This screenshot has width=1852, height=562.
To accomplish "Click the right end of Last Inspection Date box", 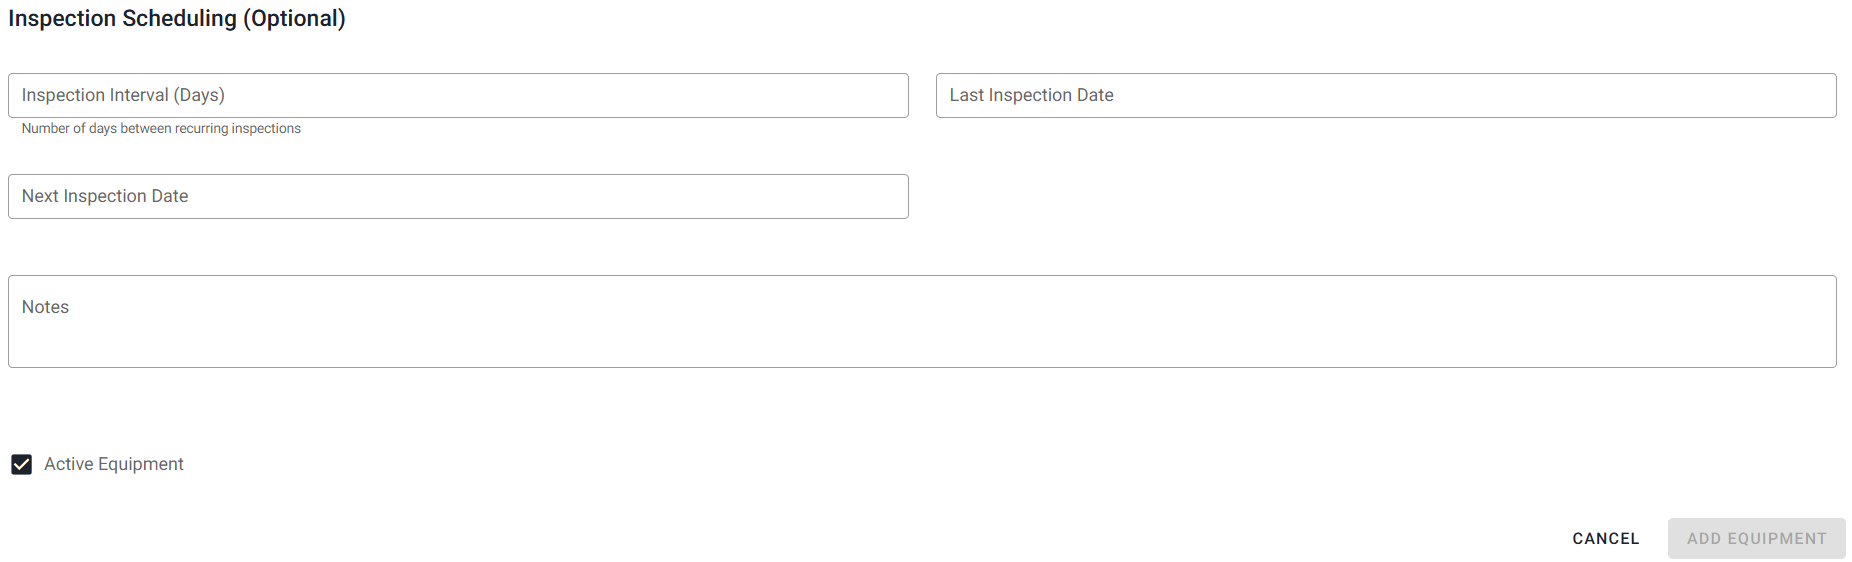I will click(x=1800, y=95).
